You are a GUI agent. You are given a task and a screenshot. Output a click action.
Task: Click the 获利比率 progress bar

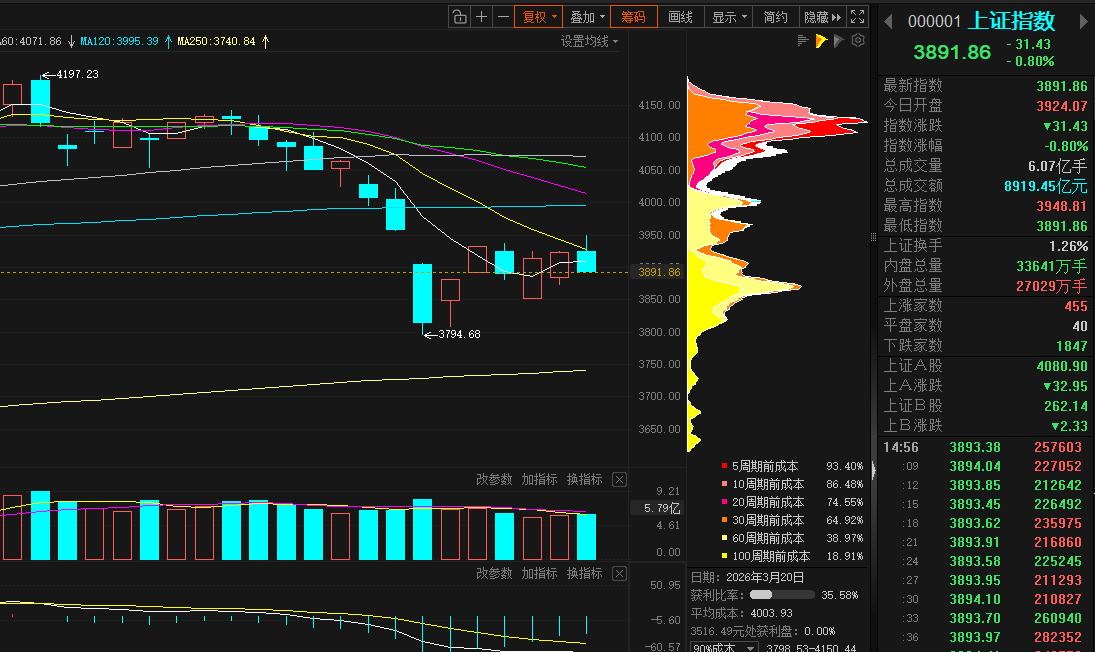pyautogui.click(x=781, y=595)
